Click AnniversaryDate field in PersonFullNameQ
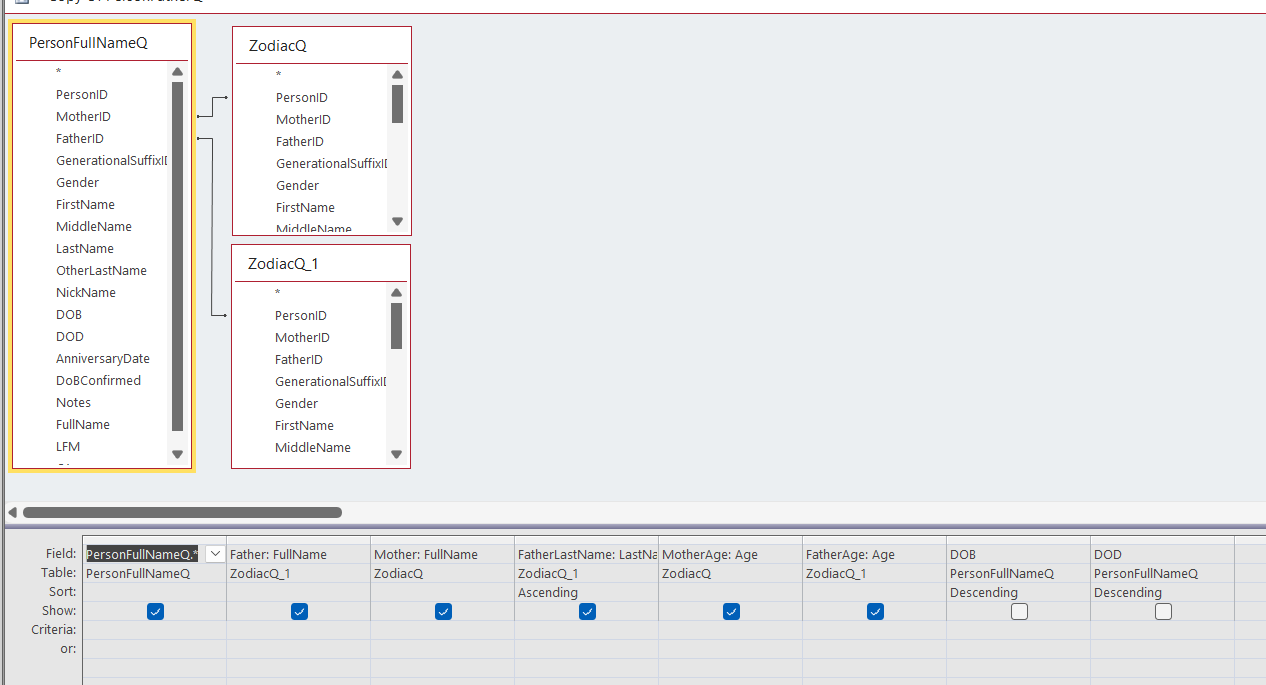This screenshot has width=1266, height=685. [103, 359]
